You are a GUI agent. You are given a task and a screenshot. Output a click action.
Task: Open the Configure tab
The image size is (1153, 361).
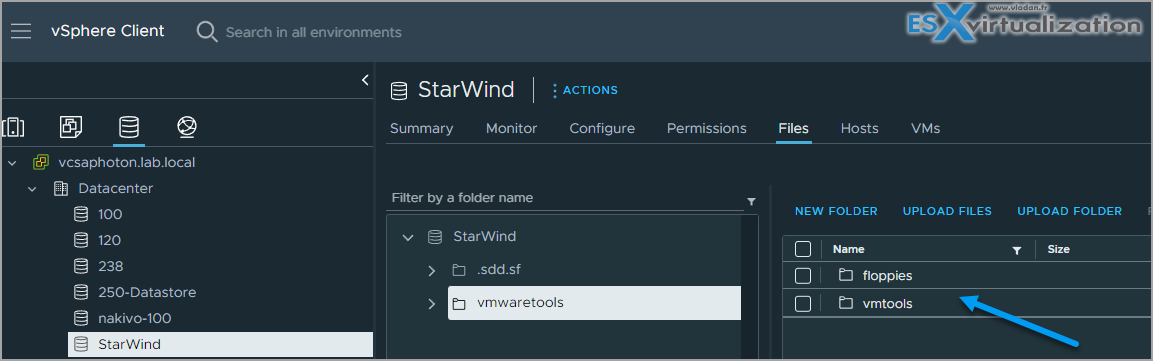coord(602,129)
